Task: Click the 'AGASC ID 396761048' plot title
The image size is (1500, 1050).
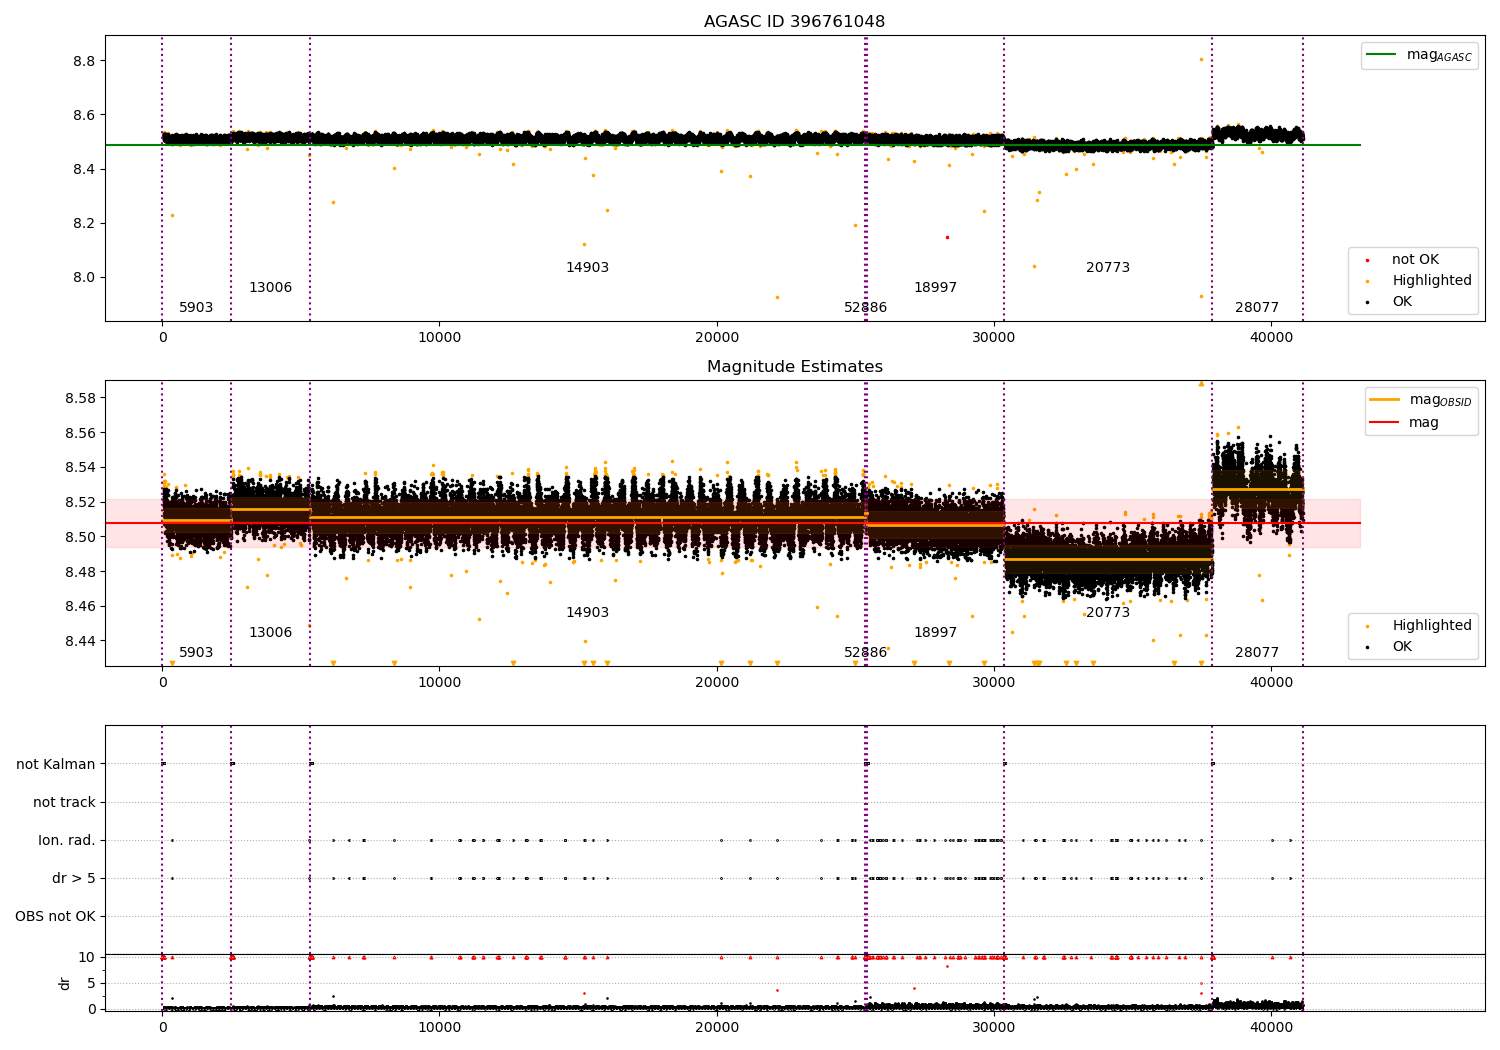Action: point(794,22)
